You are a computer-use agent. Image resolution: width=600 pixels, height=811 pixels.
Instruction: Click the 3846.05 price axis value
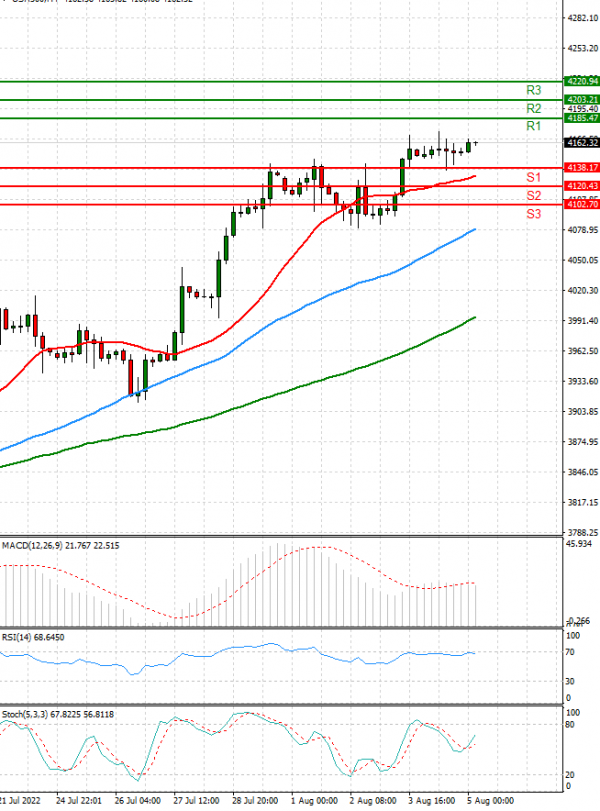point(583,472)
